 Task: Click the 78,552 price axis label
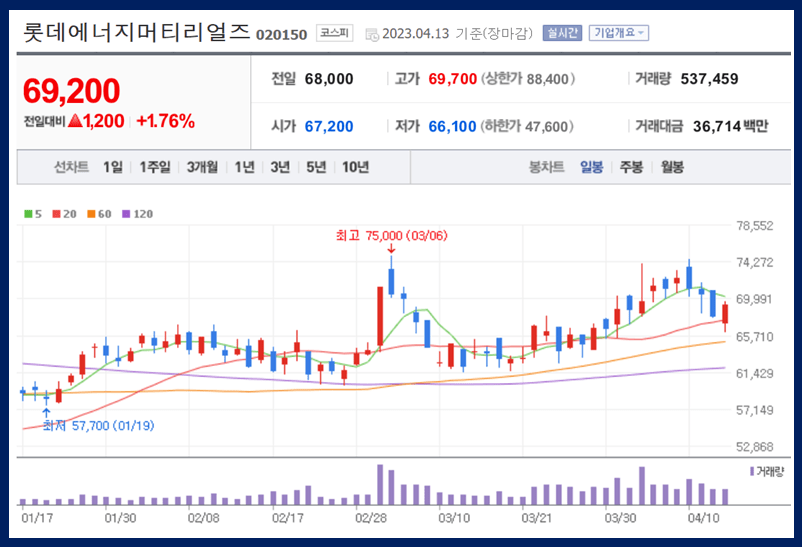pyautogui.click(x=754, y=226)
